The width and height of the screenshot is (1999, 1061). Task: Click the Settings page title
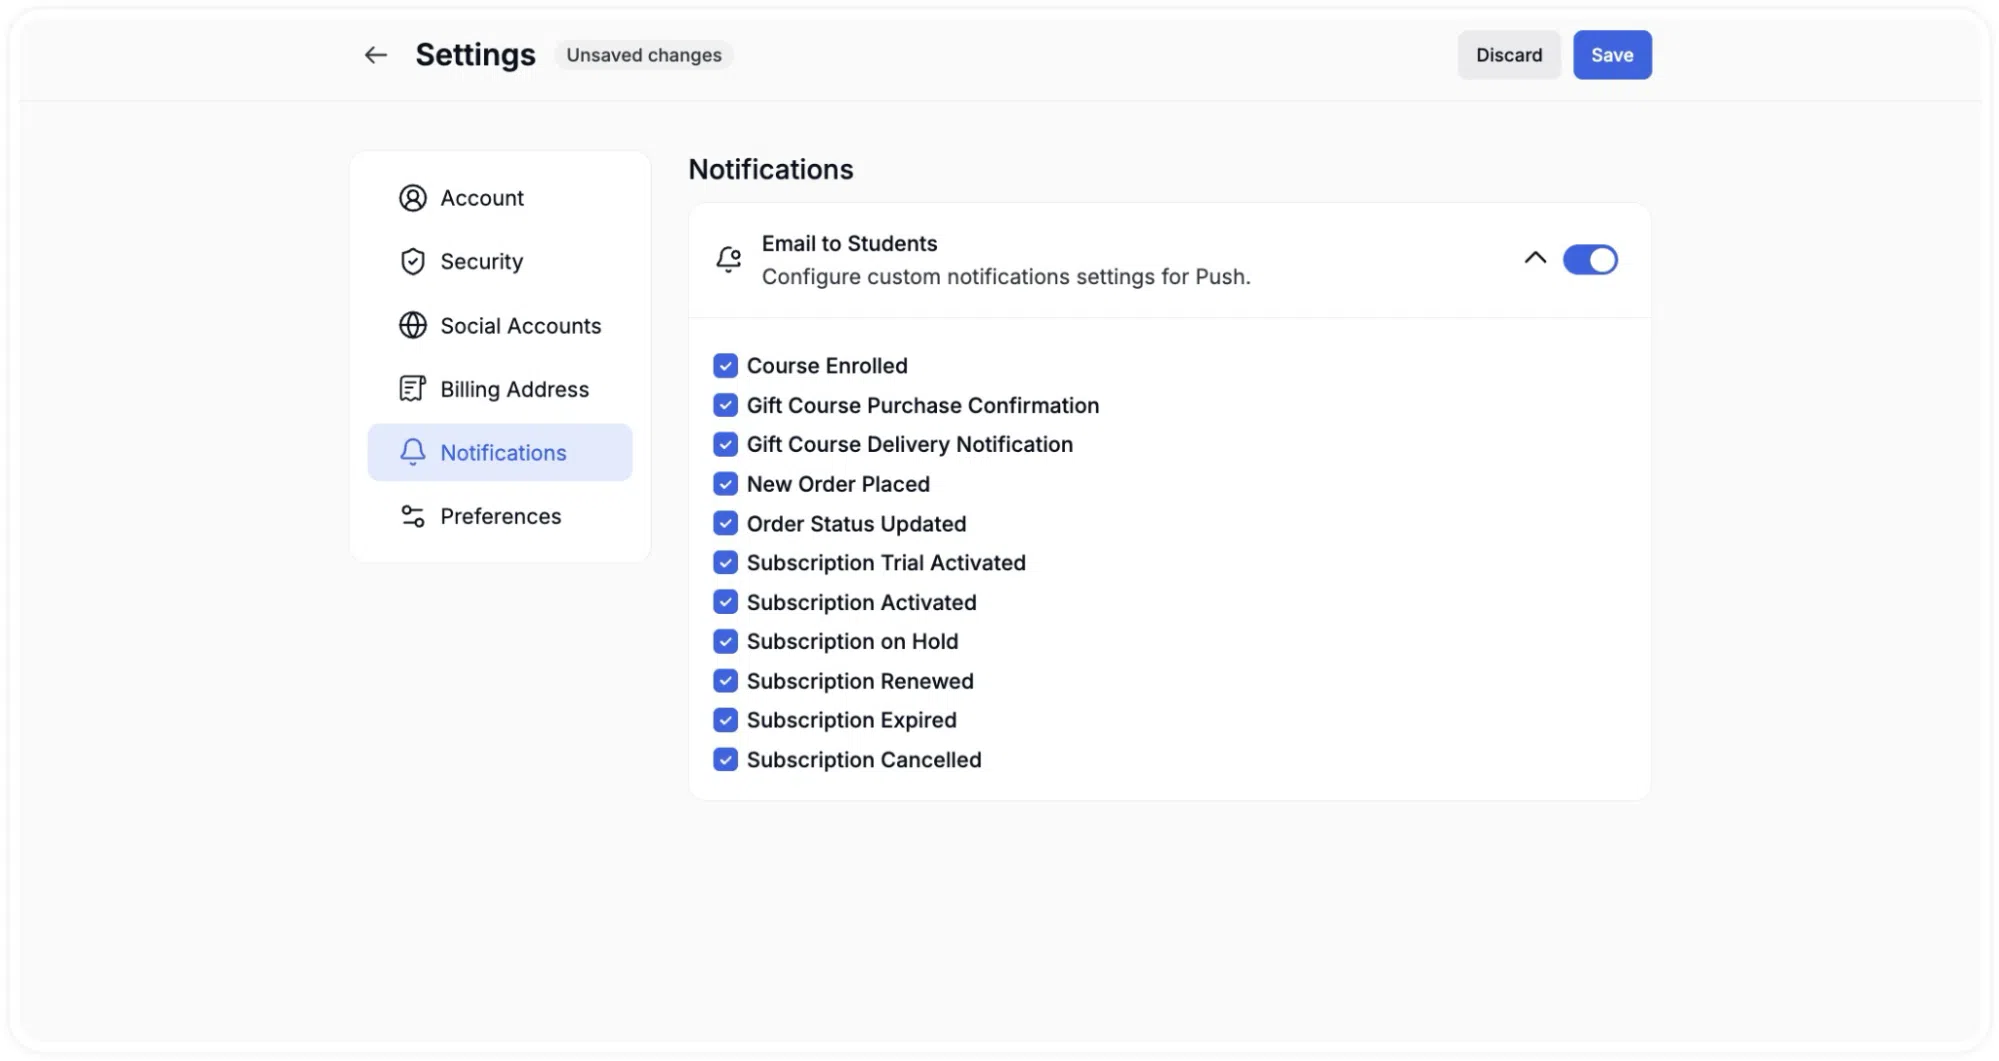coord(475,55)
